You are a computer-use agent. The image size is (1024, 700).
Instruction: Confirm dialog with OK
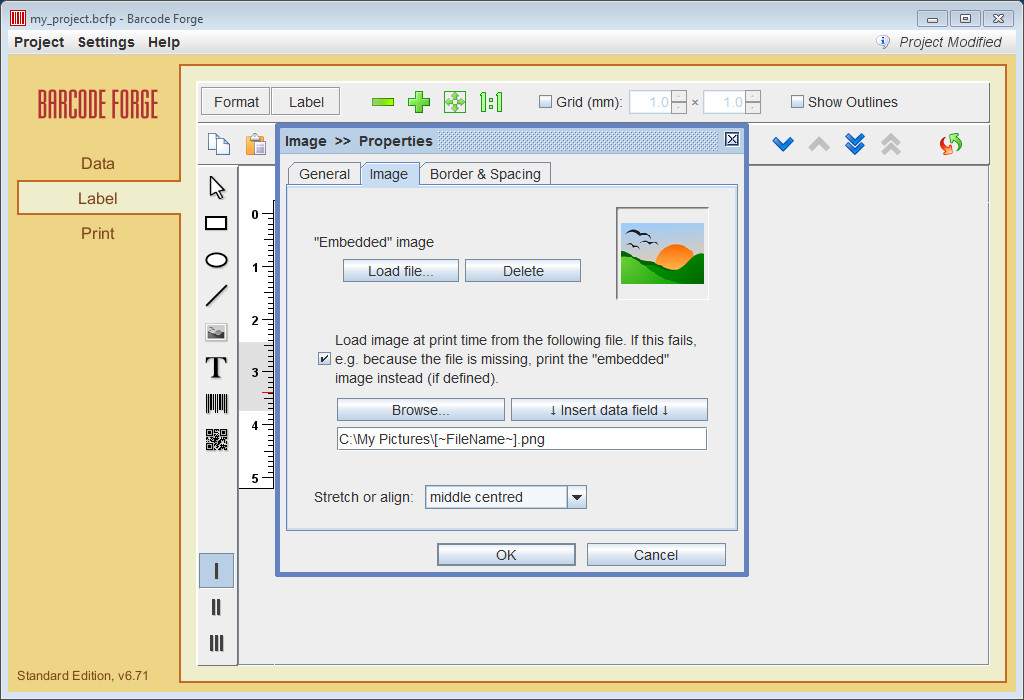tap(506, 555)
